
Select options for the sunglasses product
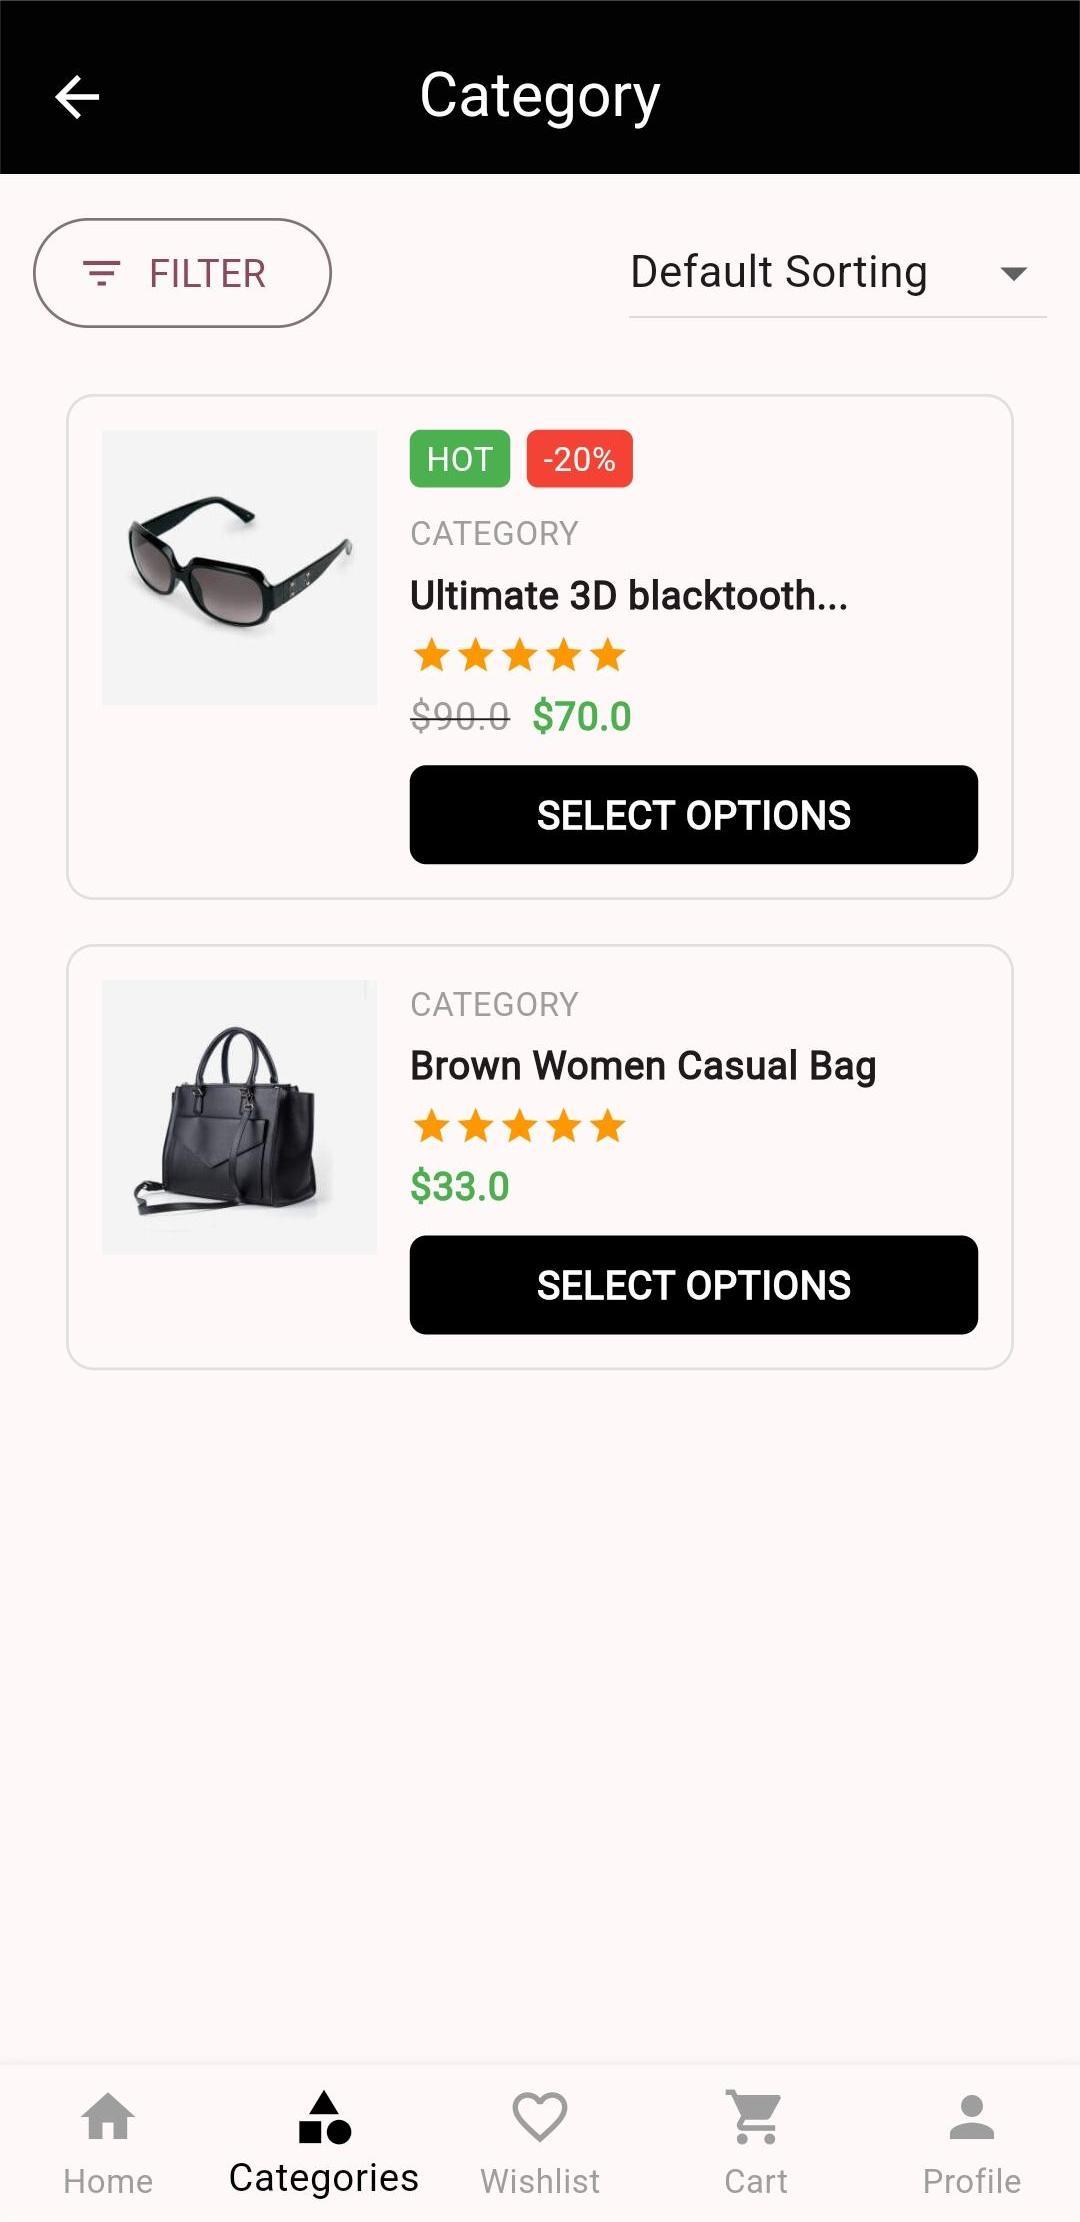[693, 815]
